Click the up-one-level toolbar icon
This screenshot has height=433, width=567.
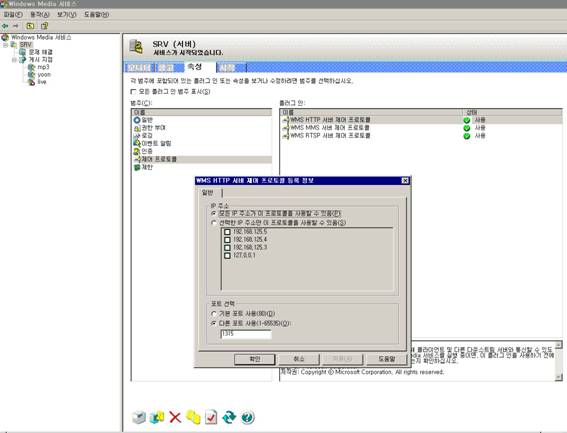click(30, 26)
